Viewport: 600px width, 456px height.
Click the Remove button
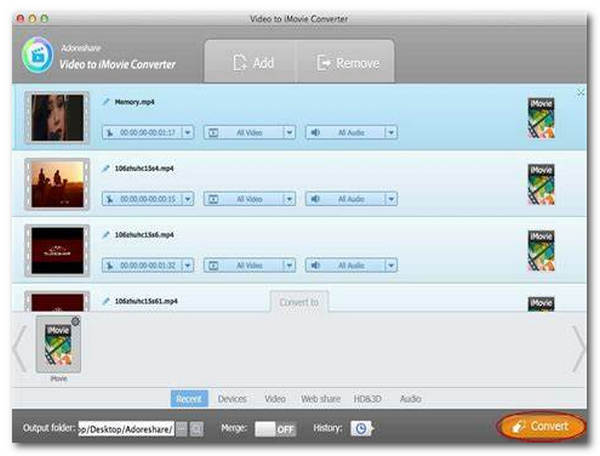pos(347,63)
